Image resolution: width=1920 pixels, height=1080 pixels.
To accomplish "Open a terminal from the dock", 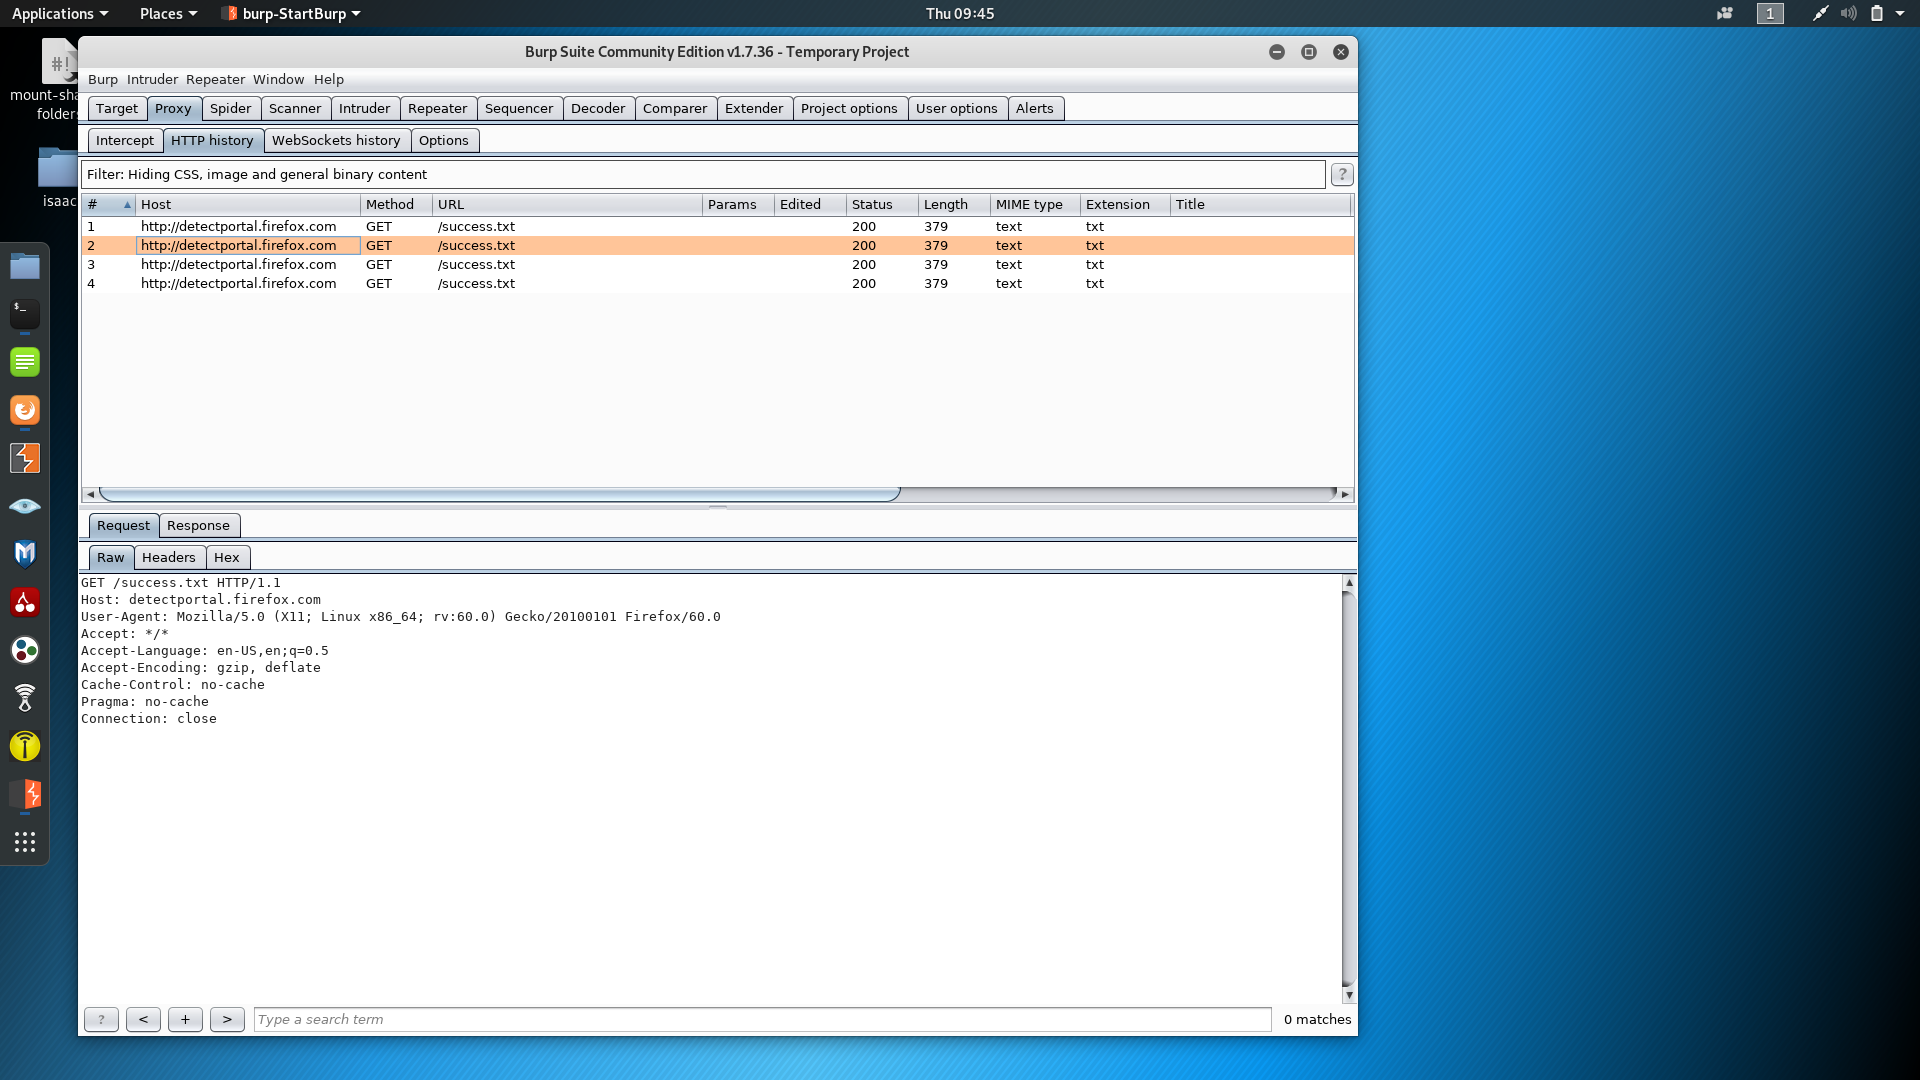I will [x=24, y=313].
